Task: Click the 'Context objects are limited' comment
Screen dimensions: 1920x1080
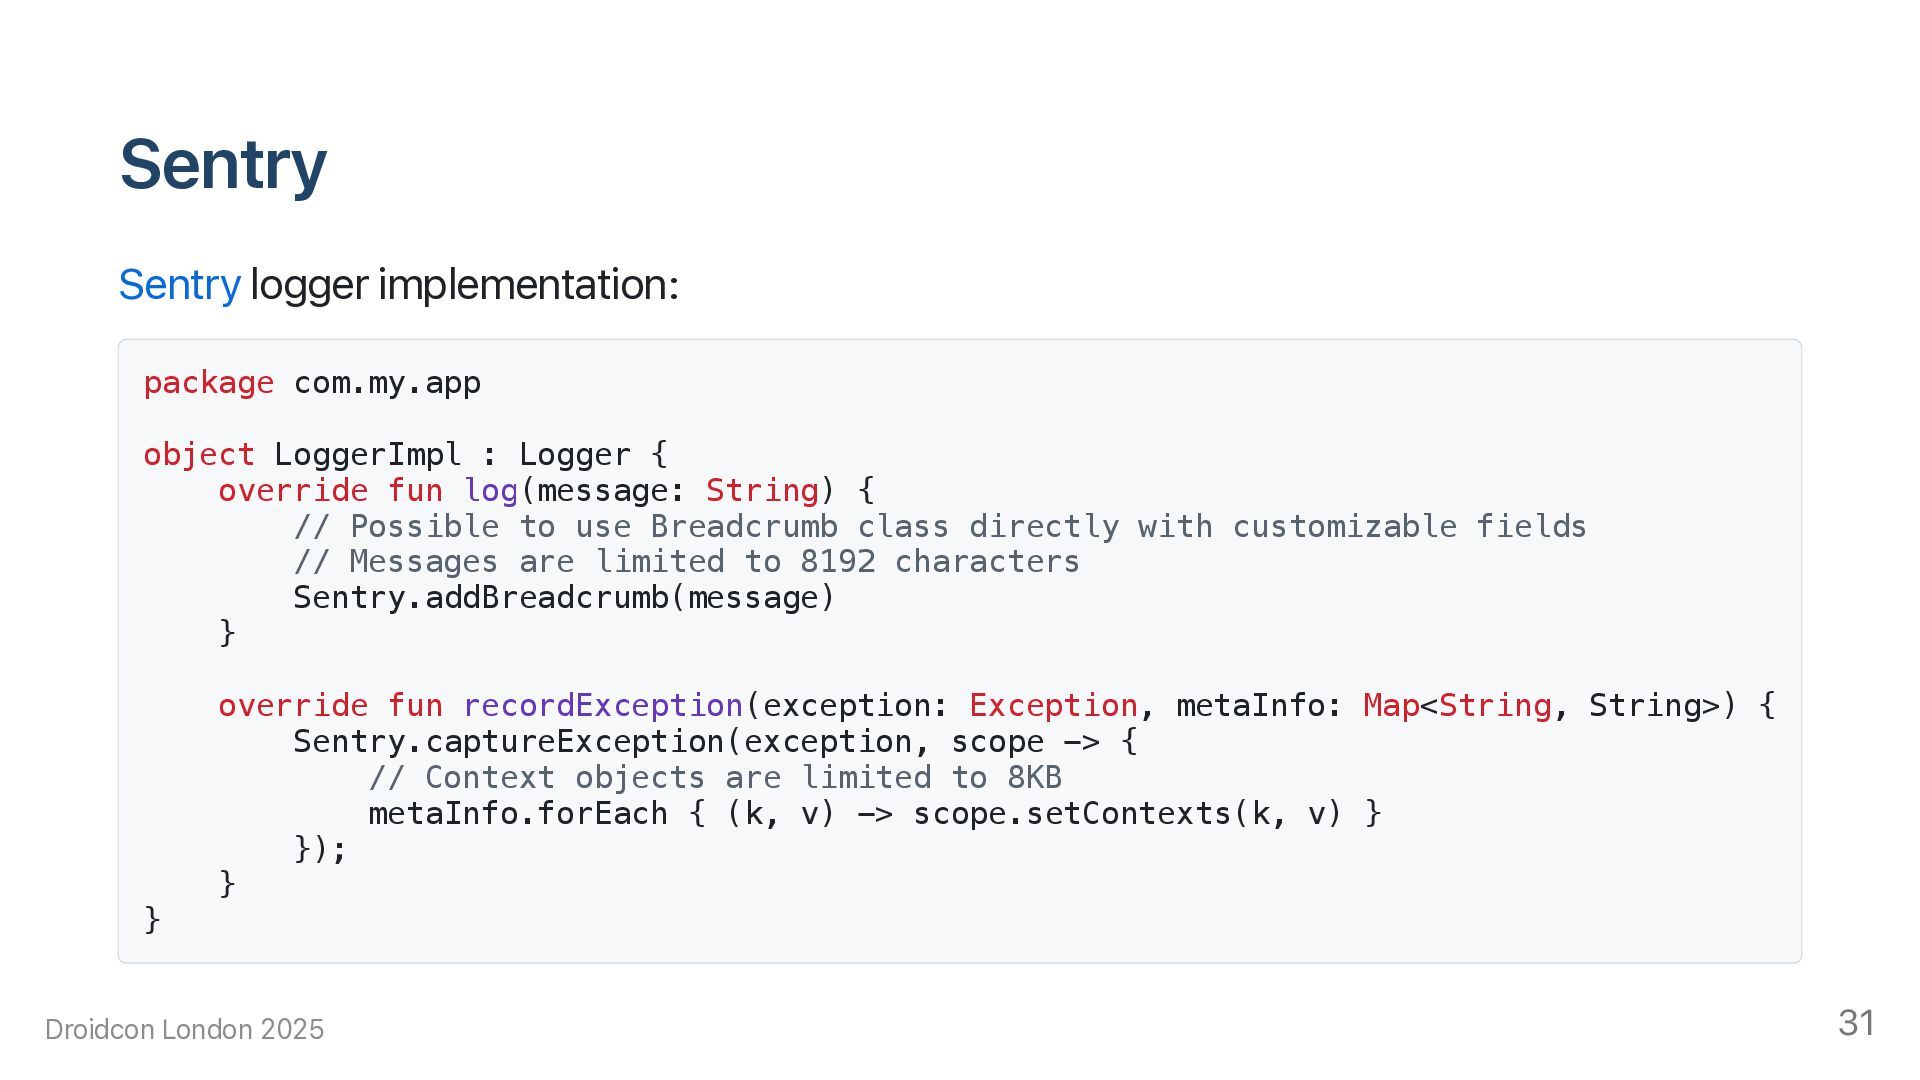Action: [714, 778]
